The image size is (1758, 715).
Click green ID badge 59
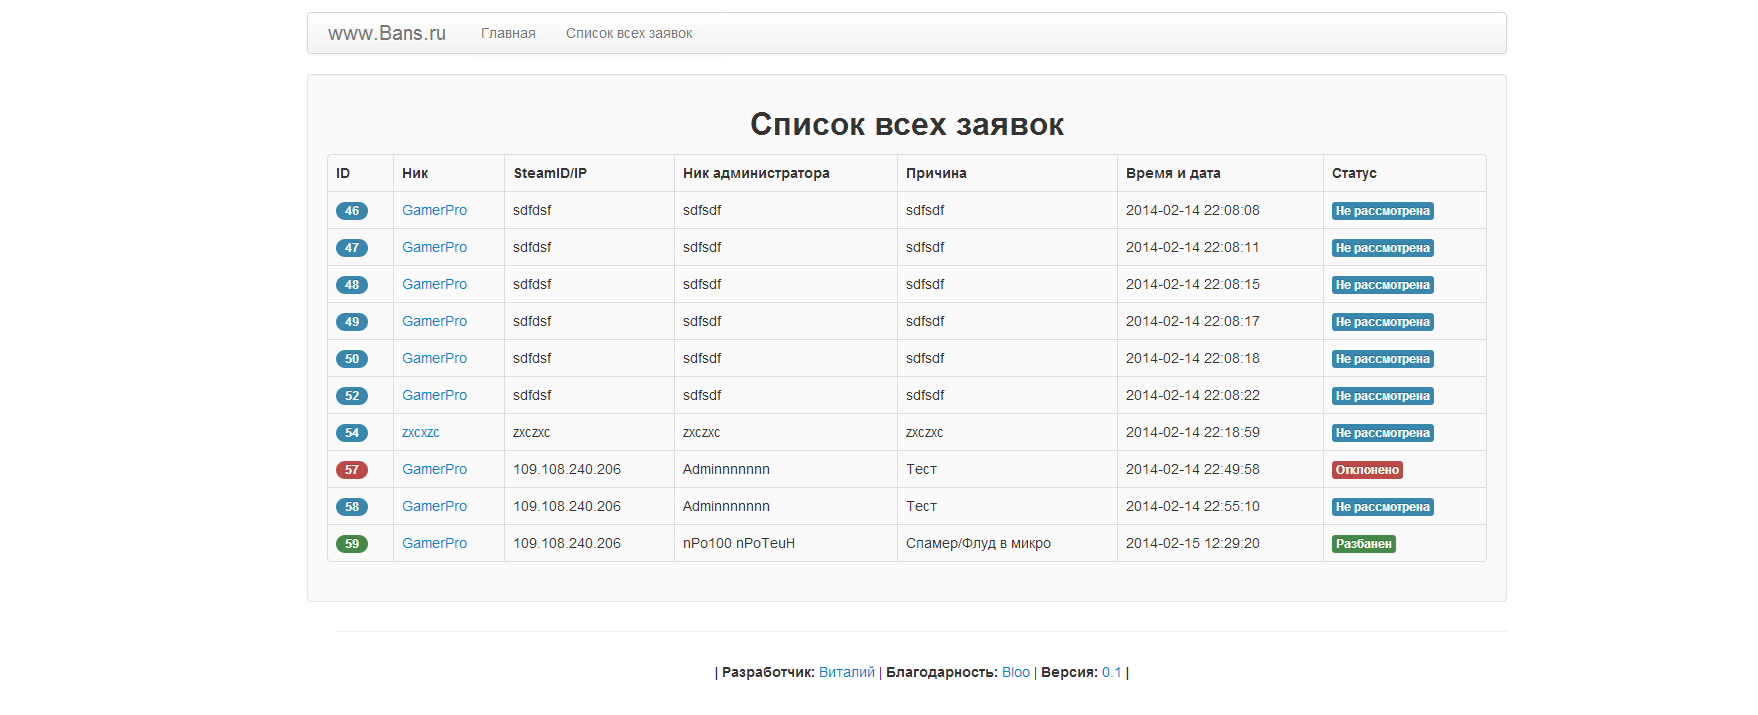[x=352, y=544]
